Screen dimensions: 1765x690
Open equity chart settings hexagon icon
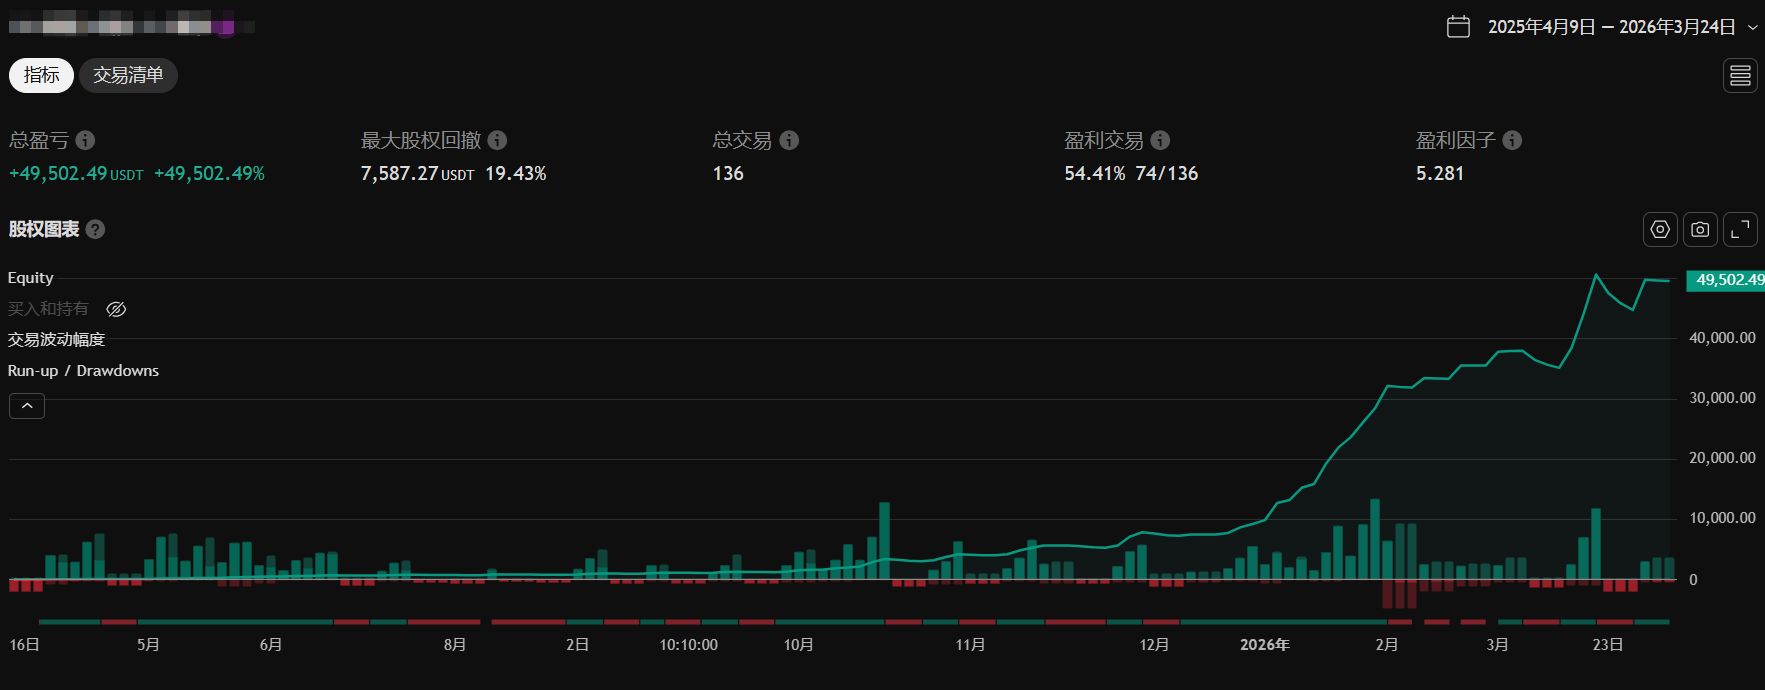1660,229
